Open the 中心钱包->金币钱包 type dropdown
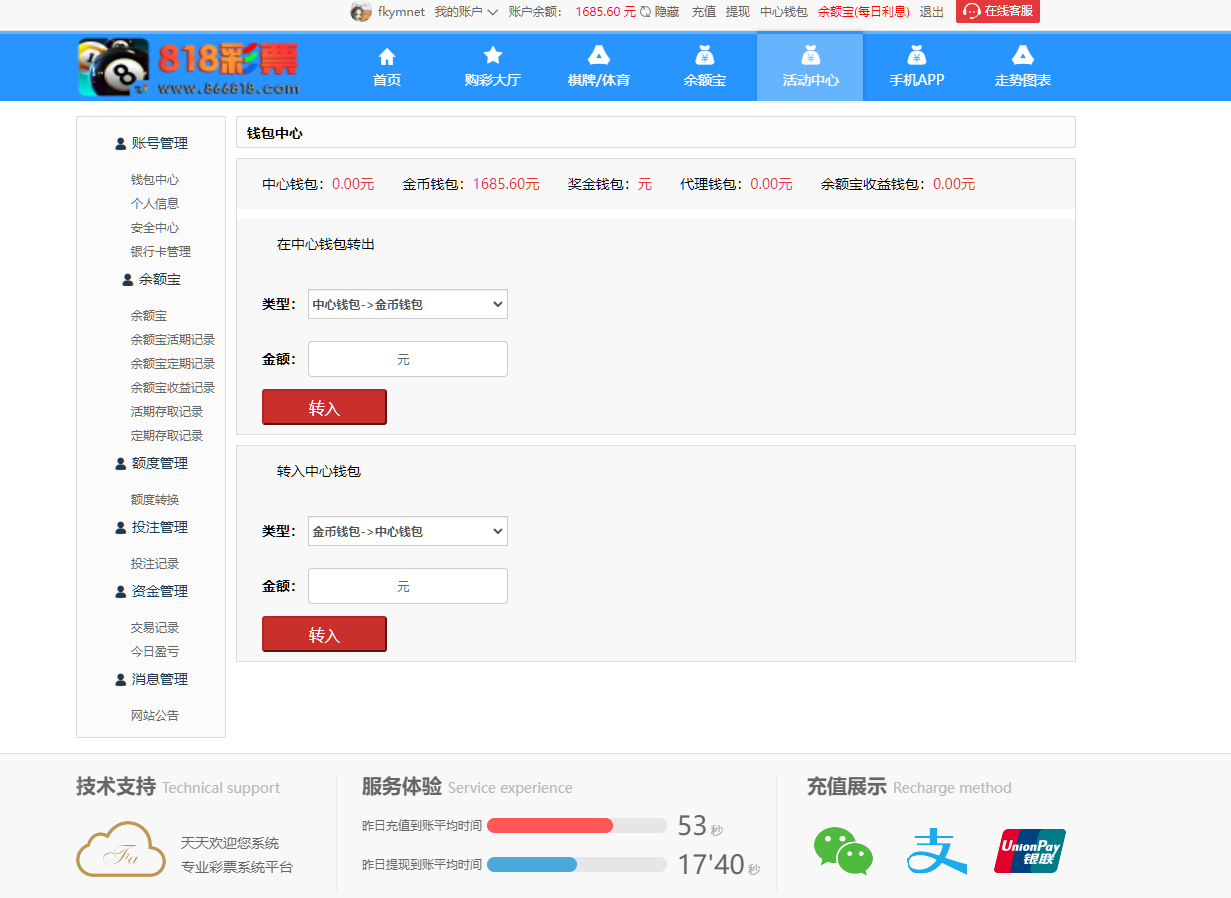Image resolution: width=1231 pixels, height=898 pixels. [x=407, y=304]
